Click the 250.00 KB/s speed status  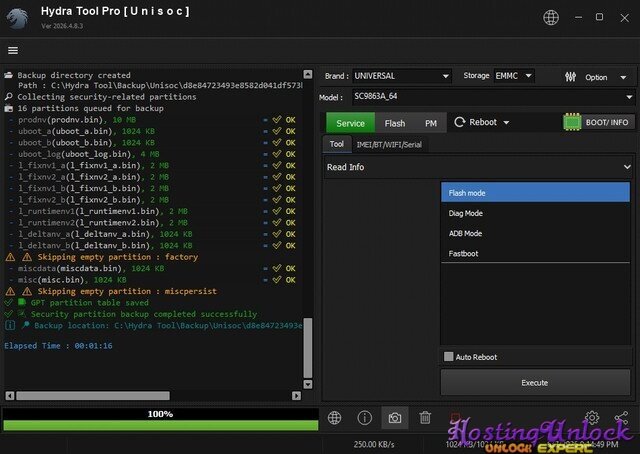[374, 444]
